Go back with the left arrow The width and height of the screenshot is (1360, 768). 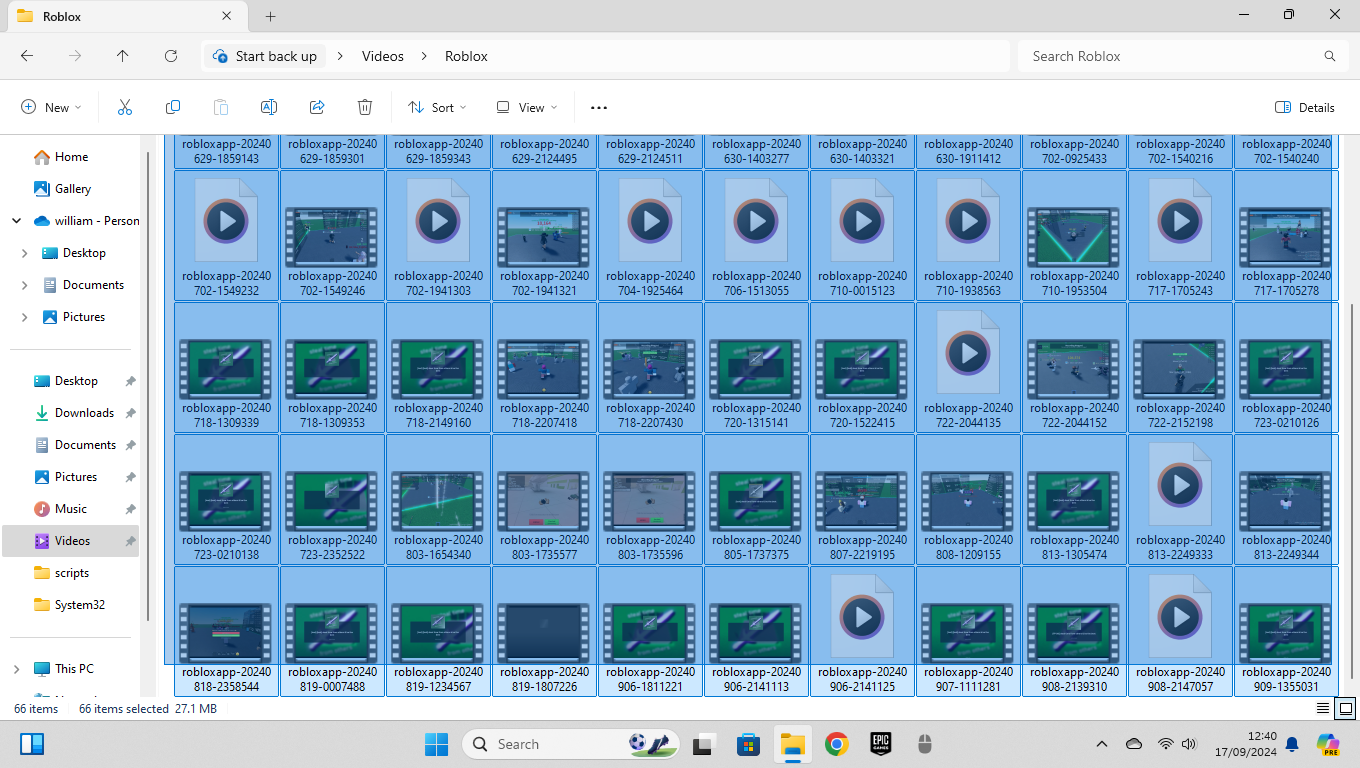tap(27, 56)
